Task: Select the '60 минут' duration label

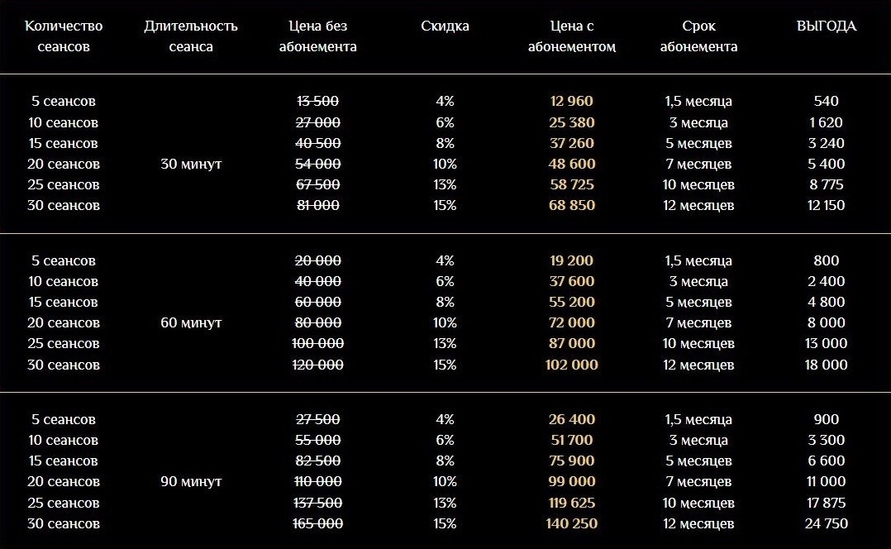Action: (x=191, y=323)
